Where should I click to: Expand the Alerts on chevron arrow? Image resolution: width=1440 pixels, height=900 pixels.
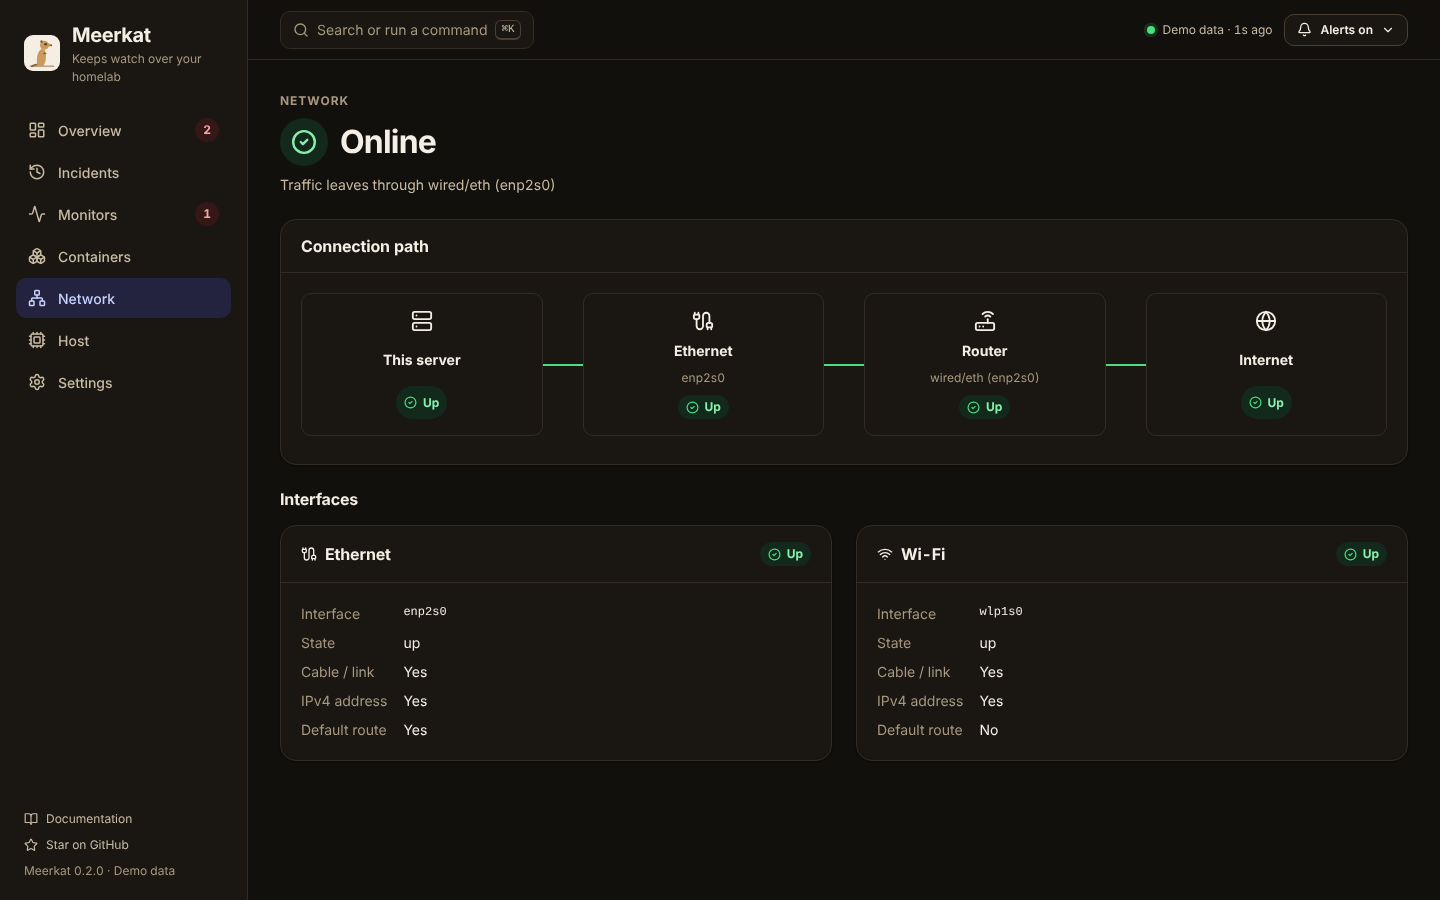(x=1388, y=30)
